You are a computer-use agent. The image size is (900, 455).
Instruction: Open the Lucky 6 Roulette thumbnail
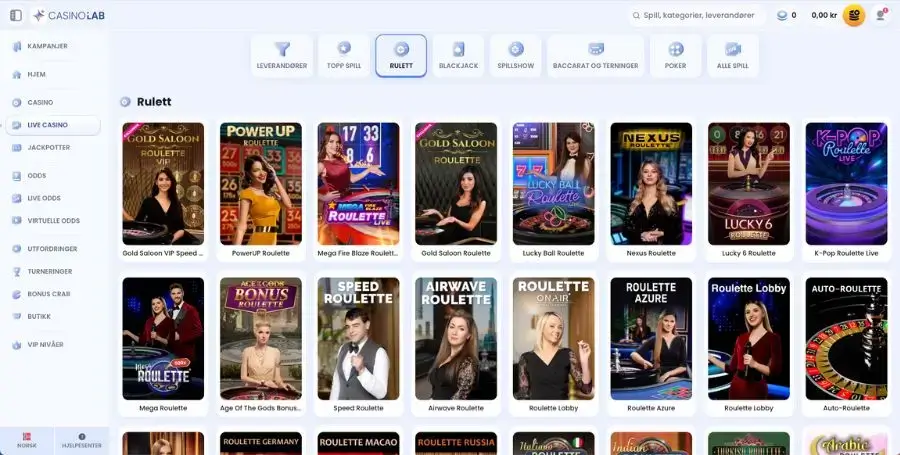(748, 184)
